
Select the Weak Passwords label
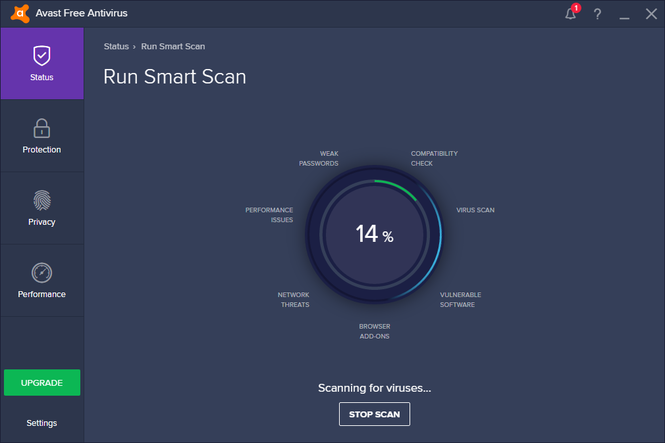(319, 158)
